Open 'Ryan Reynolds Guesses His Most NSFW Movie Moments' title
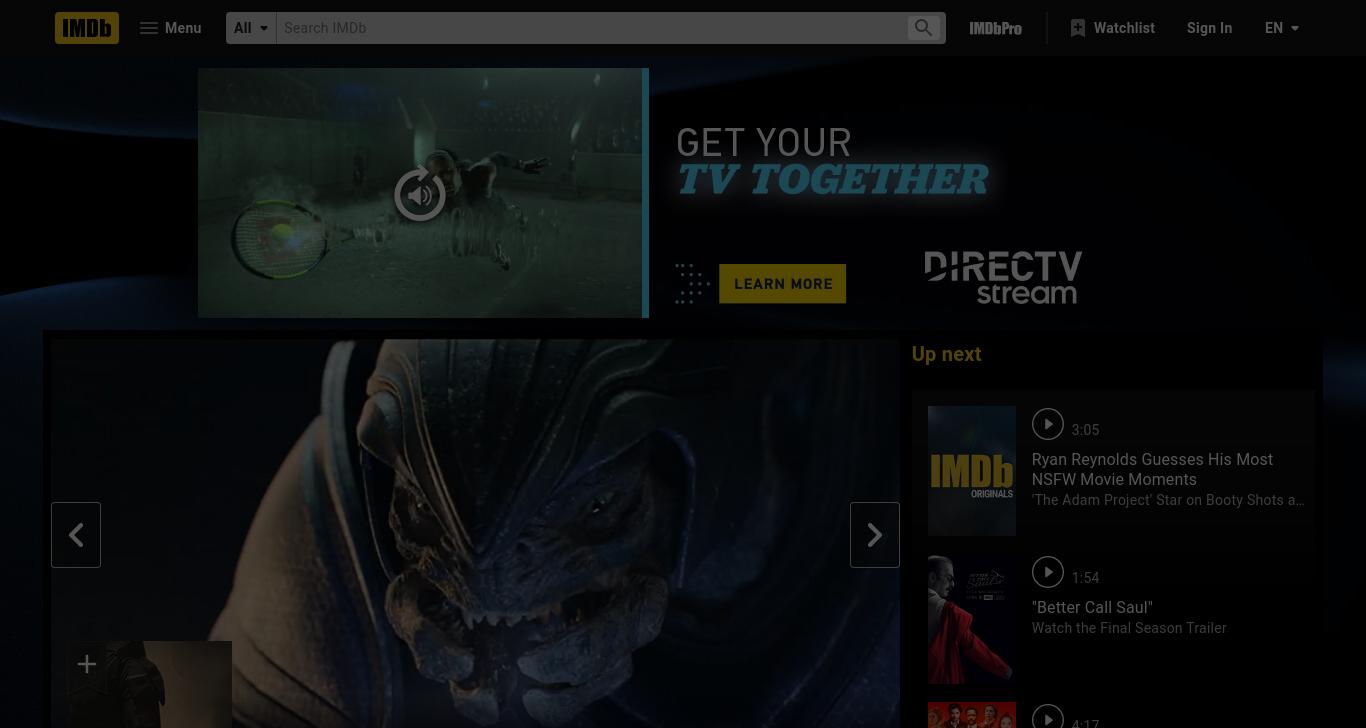This screenshot has height=728, width=1366. [1152, 469]
